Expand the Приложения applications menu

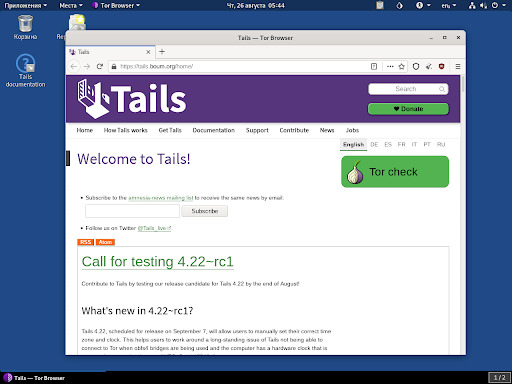[25, 5]
